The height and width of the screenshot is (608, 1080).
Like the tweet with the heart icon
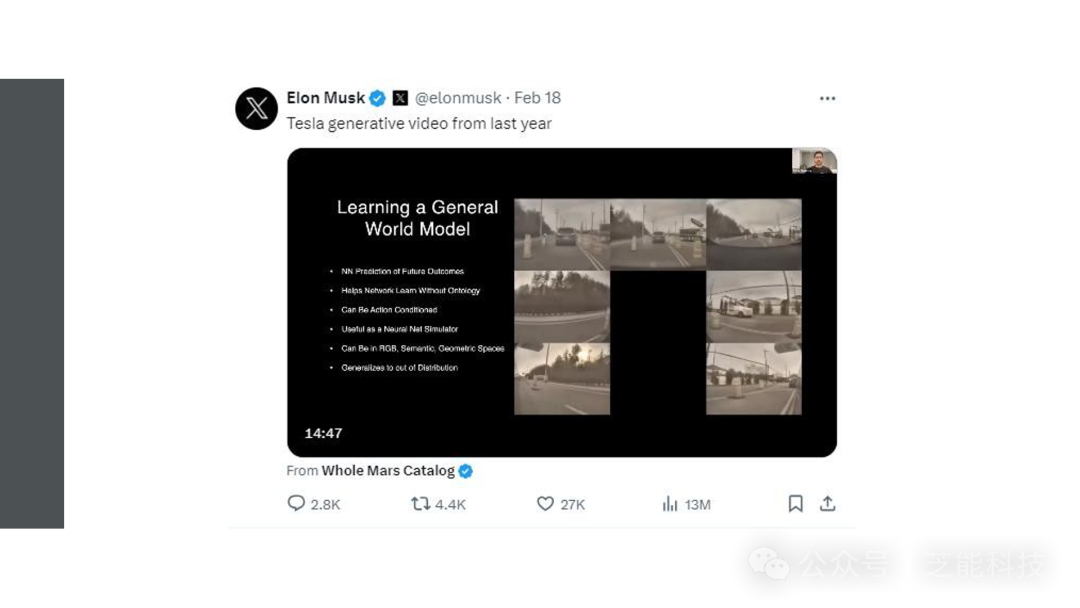[x=545, y=503]
